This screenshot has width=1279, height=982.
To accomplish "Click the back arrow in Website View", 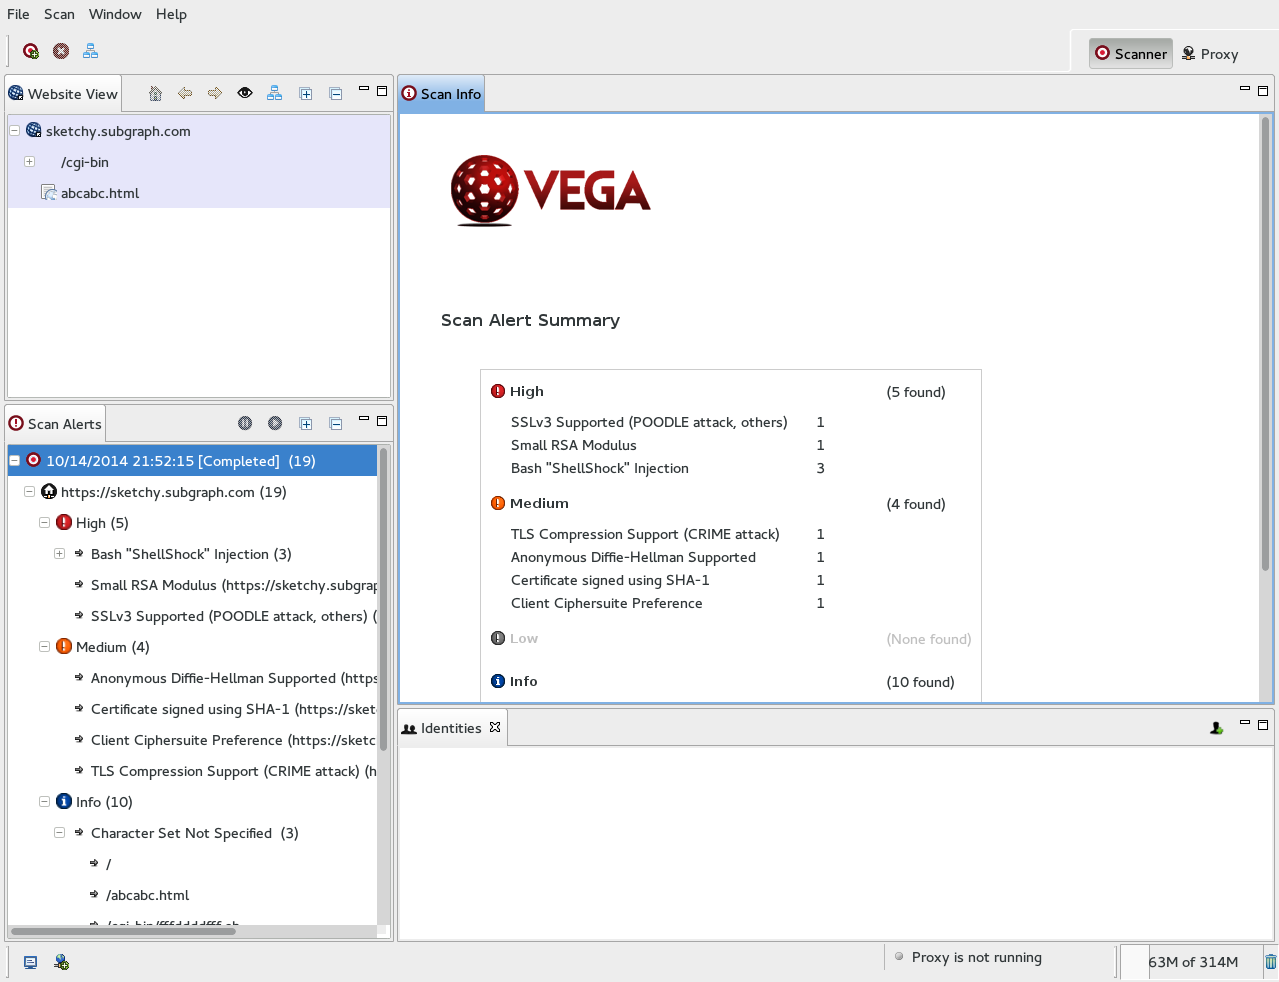I will [185, 93].
